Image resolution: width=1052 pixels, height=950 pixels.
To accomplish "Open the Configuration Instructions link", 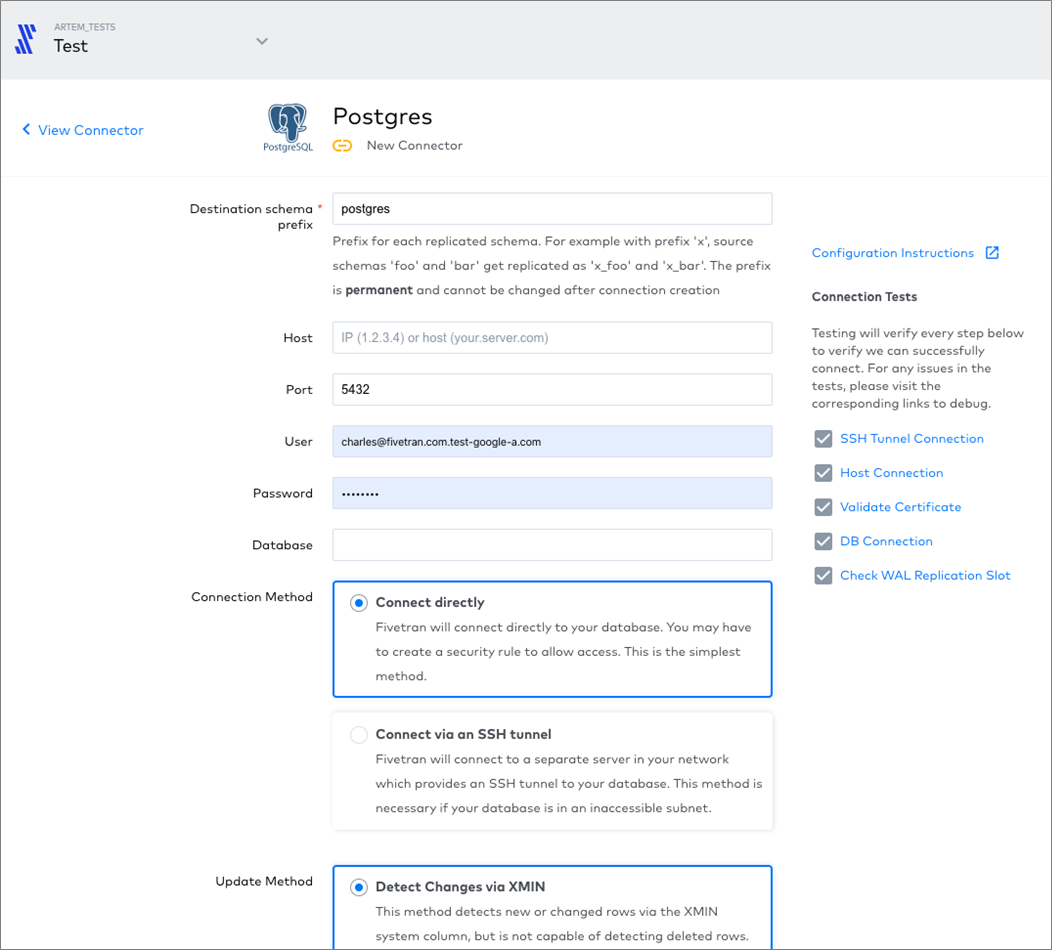I will (x=892, y=253).
